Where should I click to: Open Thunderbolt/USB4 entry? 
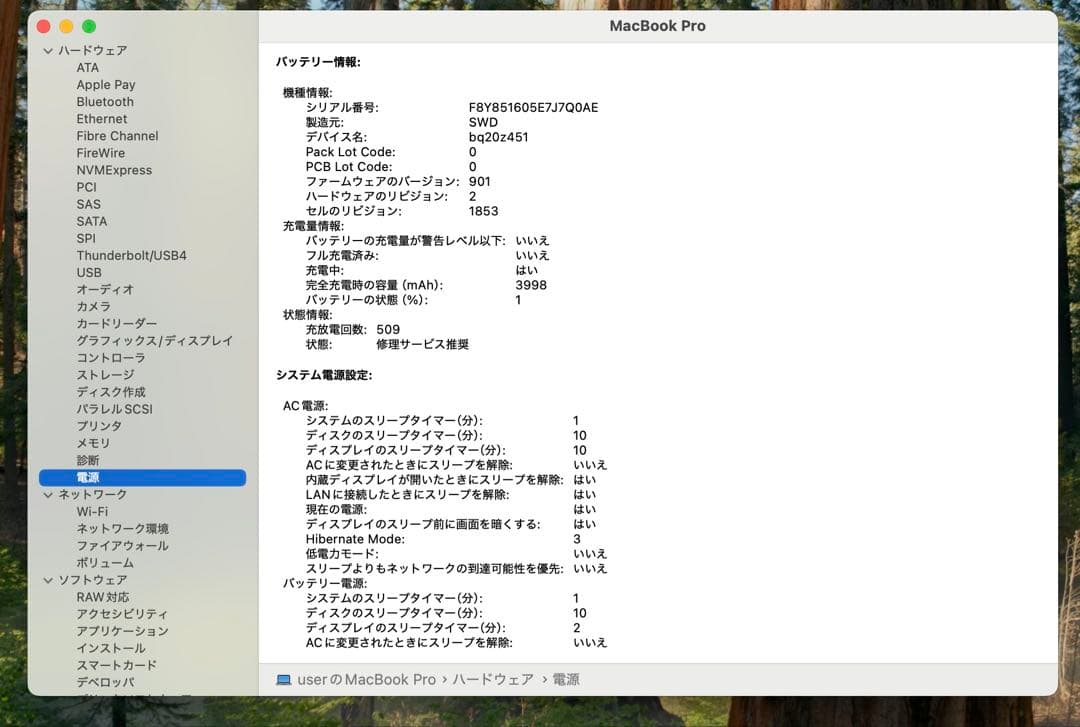point(132,256)
